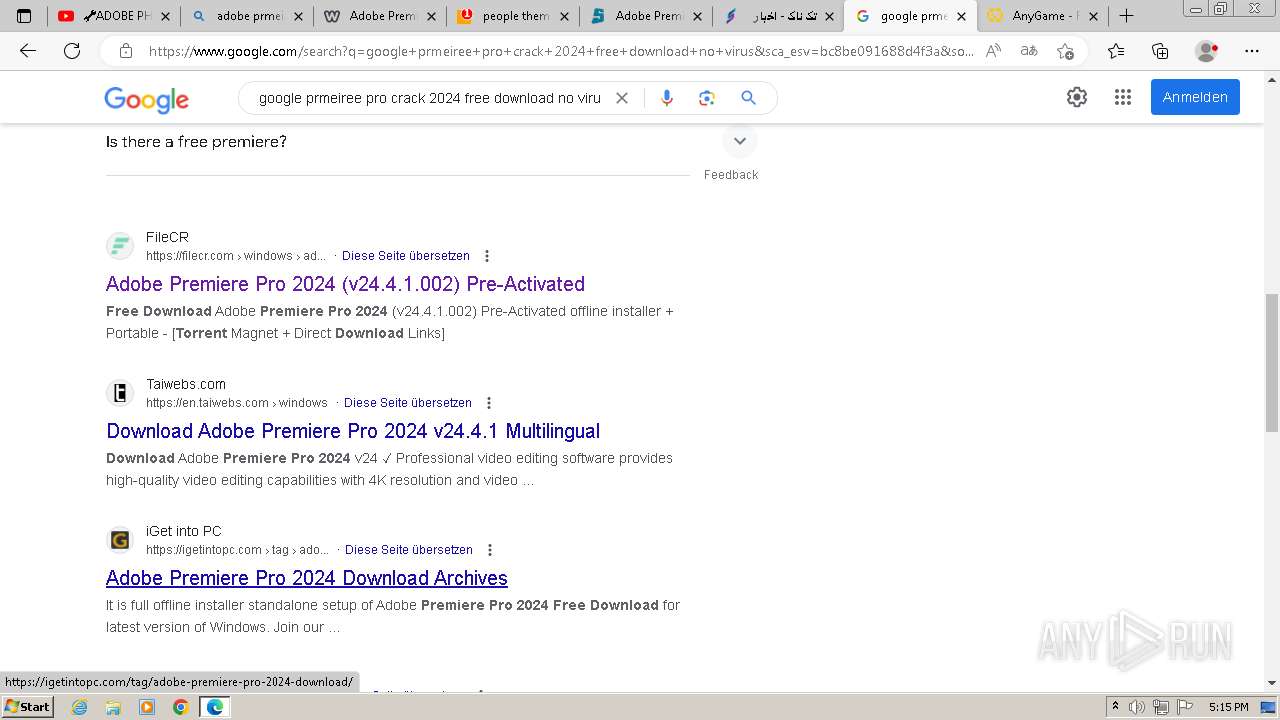Start voice search with microphone
The height and width of the screenshot is (720, 1280).
667,98
